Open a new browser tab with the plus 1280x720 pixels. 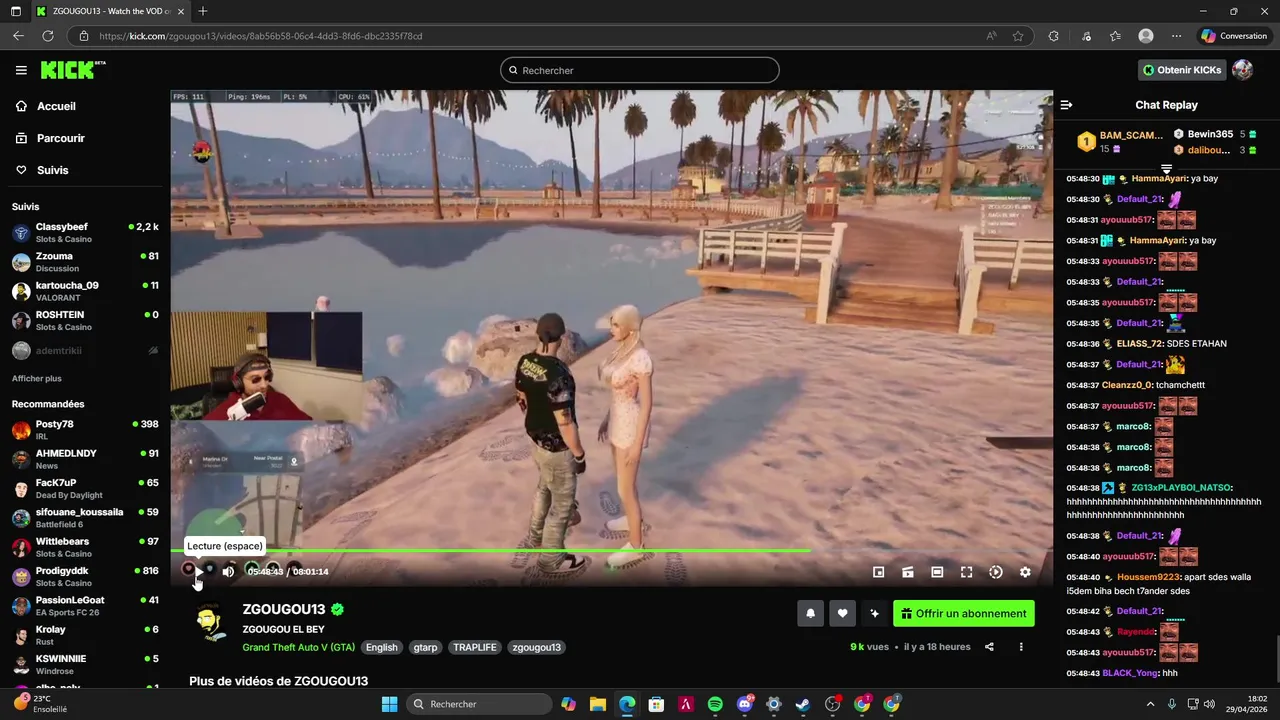[x=203, y=11]
